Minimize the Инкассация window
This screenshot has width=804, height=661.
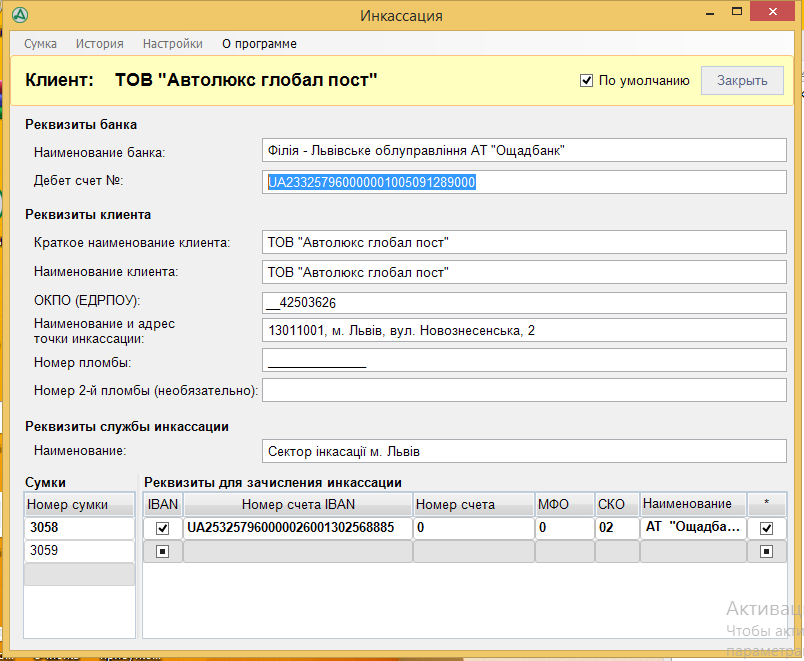coord(710,13)
